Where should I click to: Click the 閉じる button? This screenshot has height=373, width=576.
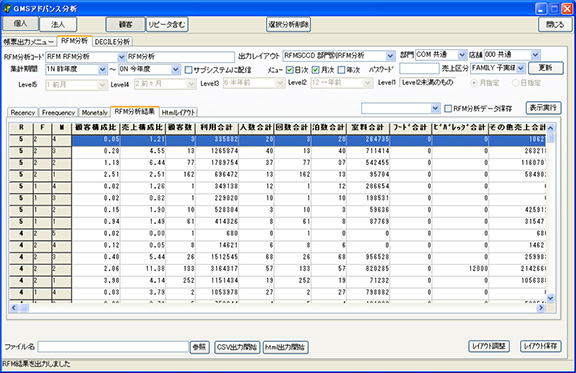[555, 25]
